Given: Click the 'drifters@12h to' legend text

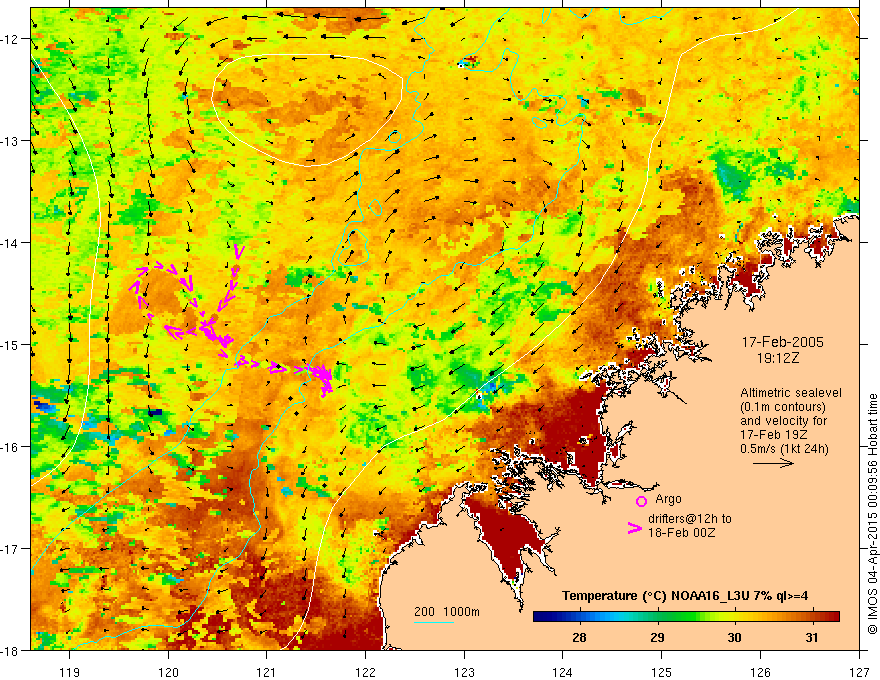Looking at the screenshot, I should [690, 519].
